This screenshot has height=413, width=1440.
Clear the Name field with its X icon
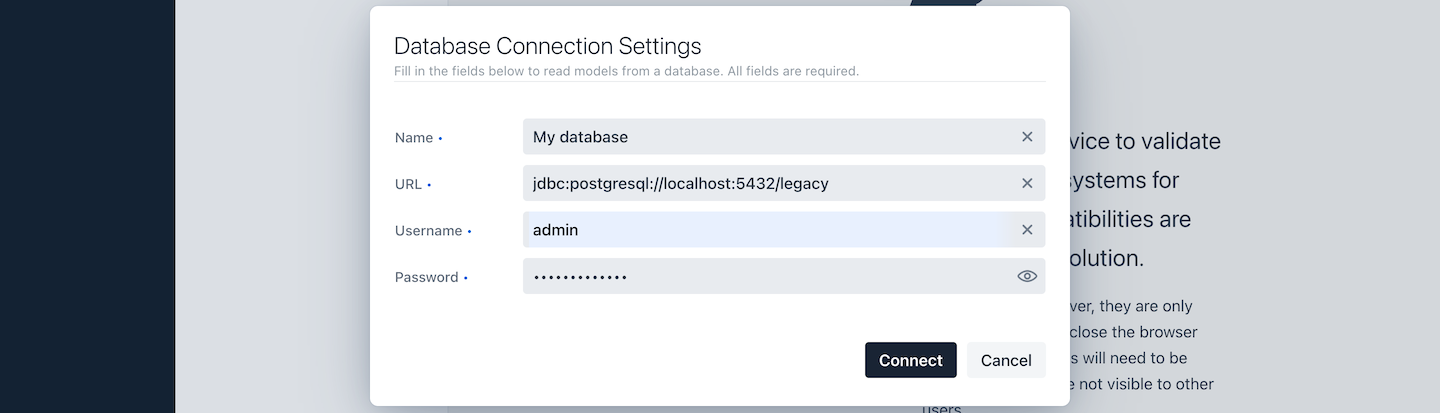[x=1027, y=137]
